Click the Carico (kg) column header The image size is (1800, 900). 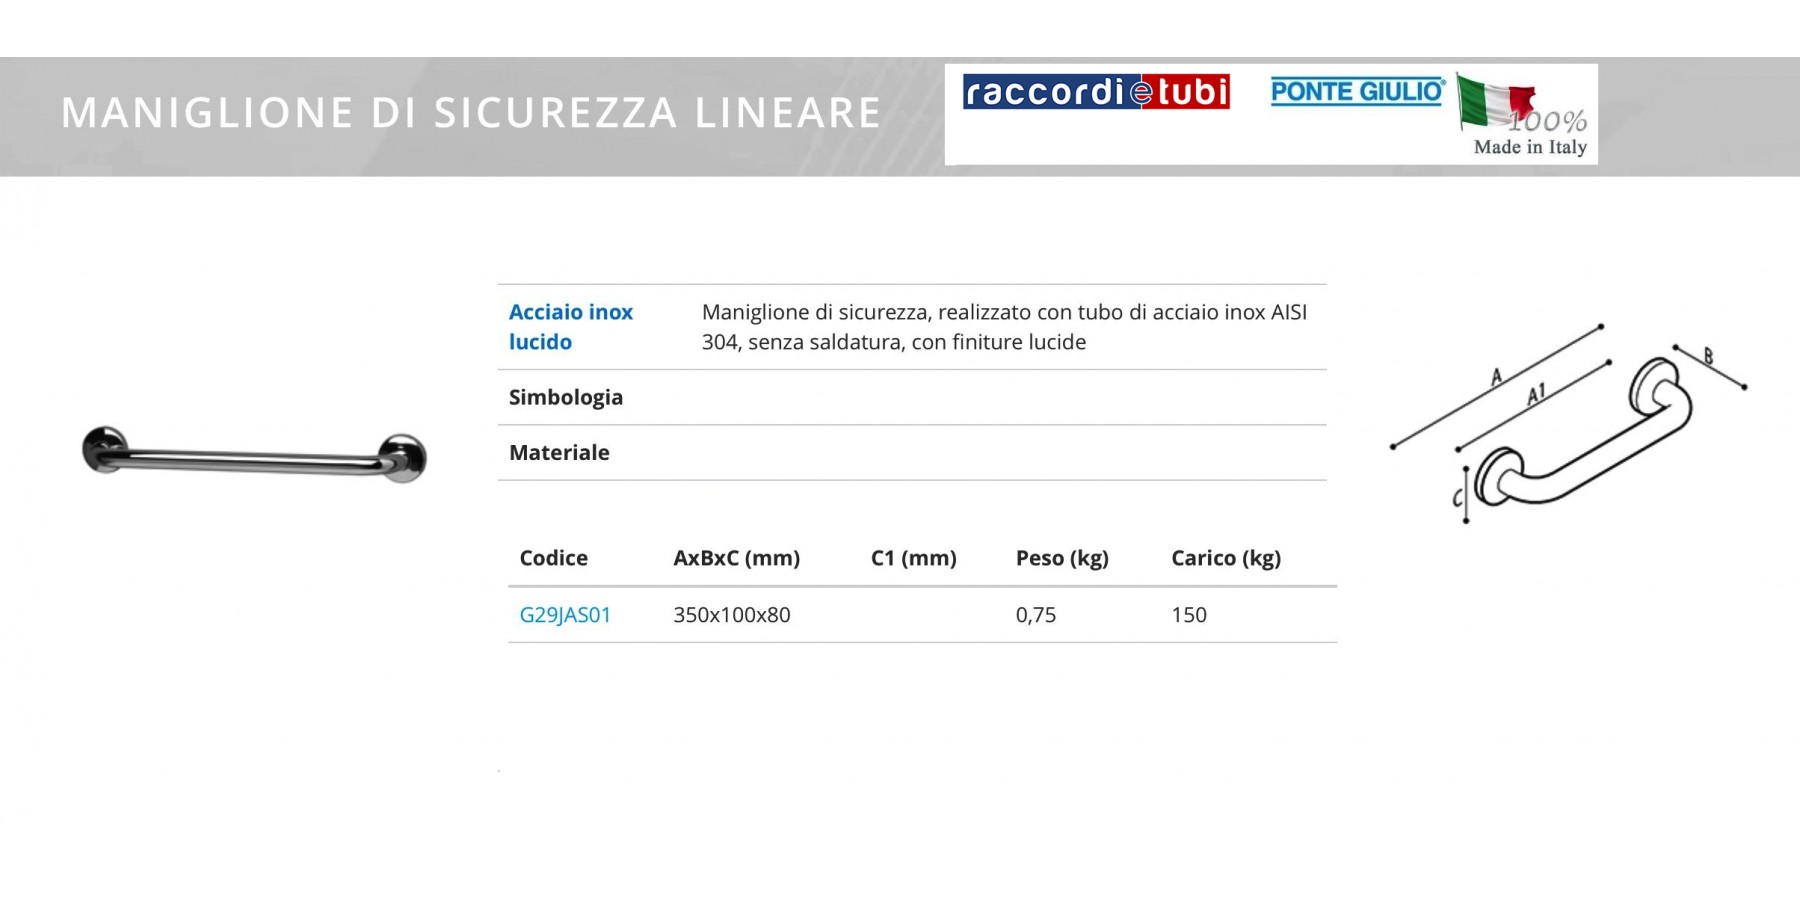point(1226,558)
